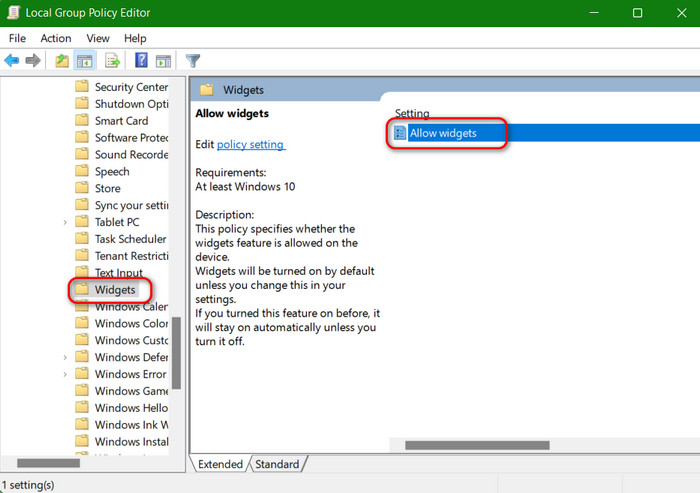Go up one level folder icon
This screenshot has width=700, height=493.
(x=62, y=60)
